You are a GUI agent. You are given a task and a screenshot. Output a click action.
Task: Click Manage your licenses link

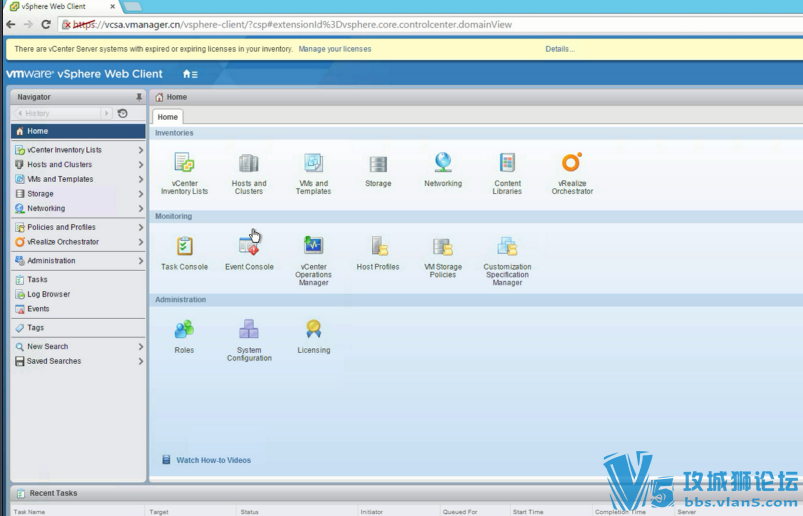(335, 49)
